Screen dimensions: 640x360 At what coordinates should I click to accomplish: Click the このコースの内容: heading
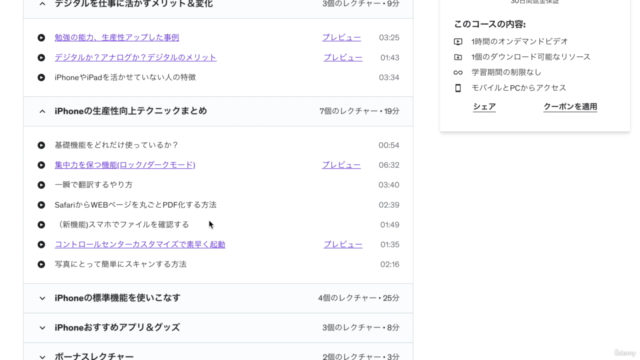click(490, 24)
